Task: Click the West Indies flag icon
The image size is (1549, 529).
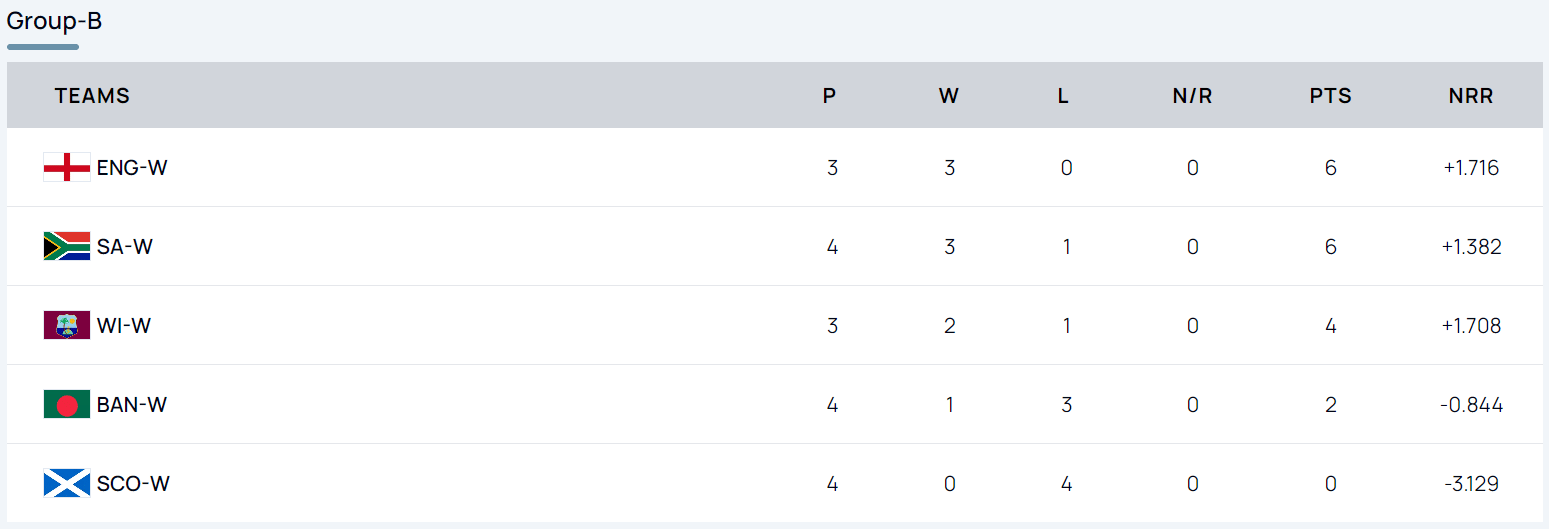Action: (x=67, y=325)
